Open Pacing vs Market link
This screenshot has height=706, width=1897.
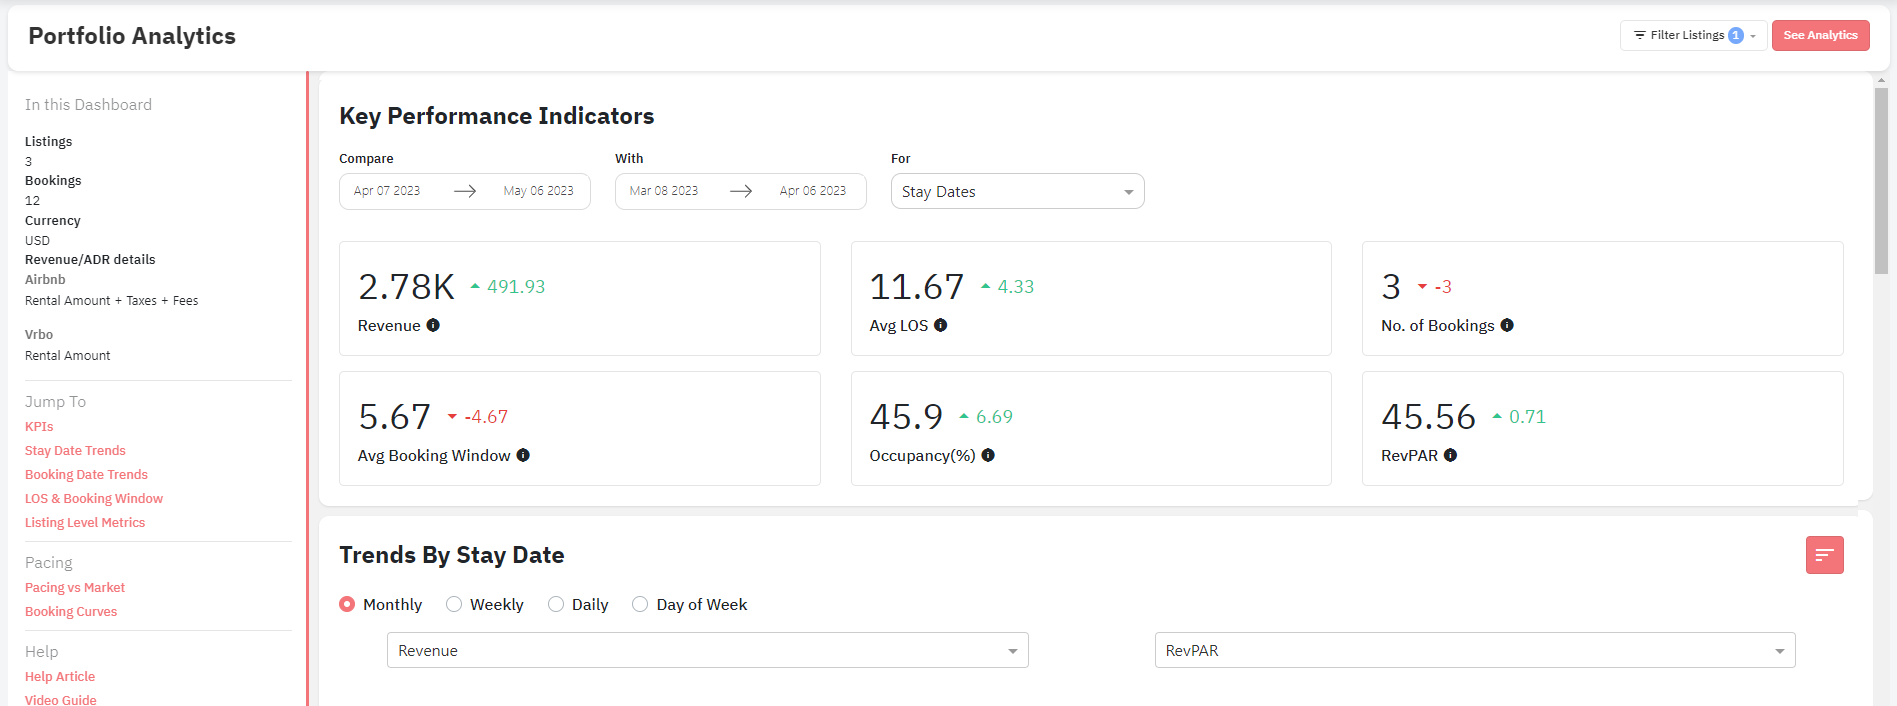75,587
